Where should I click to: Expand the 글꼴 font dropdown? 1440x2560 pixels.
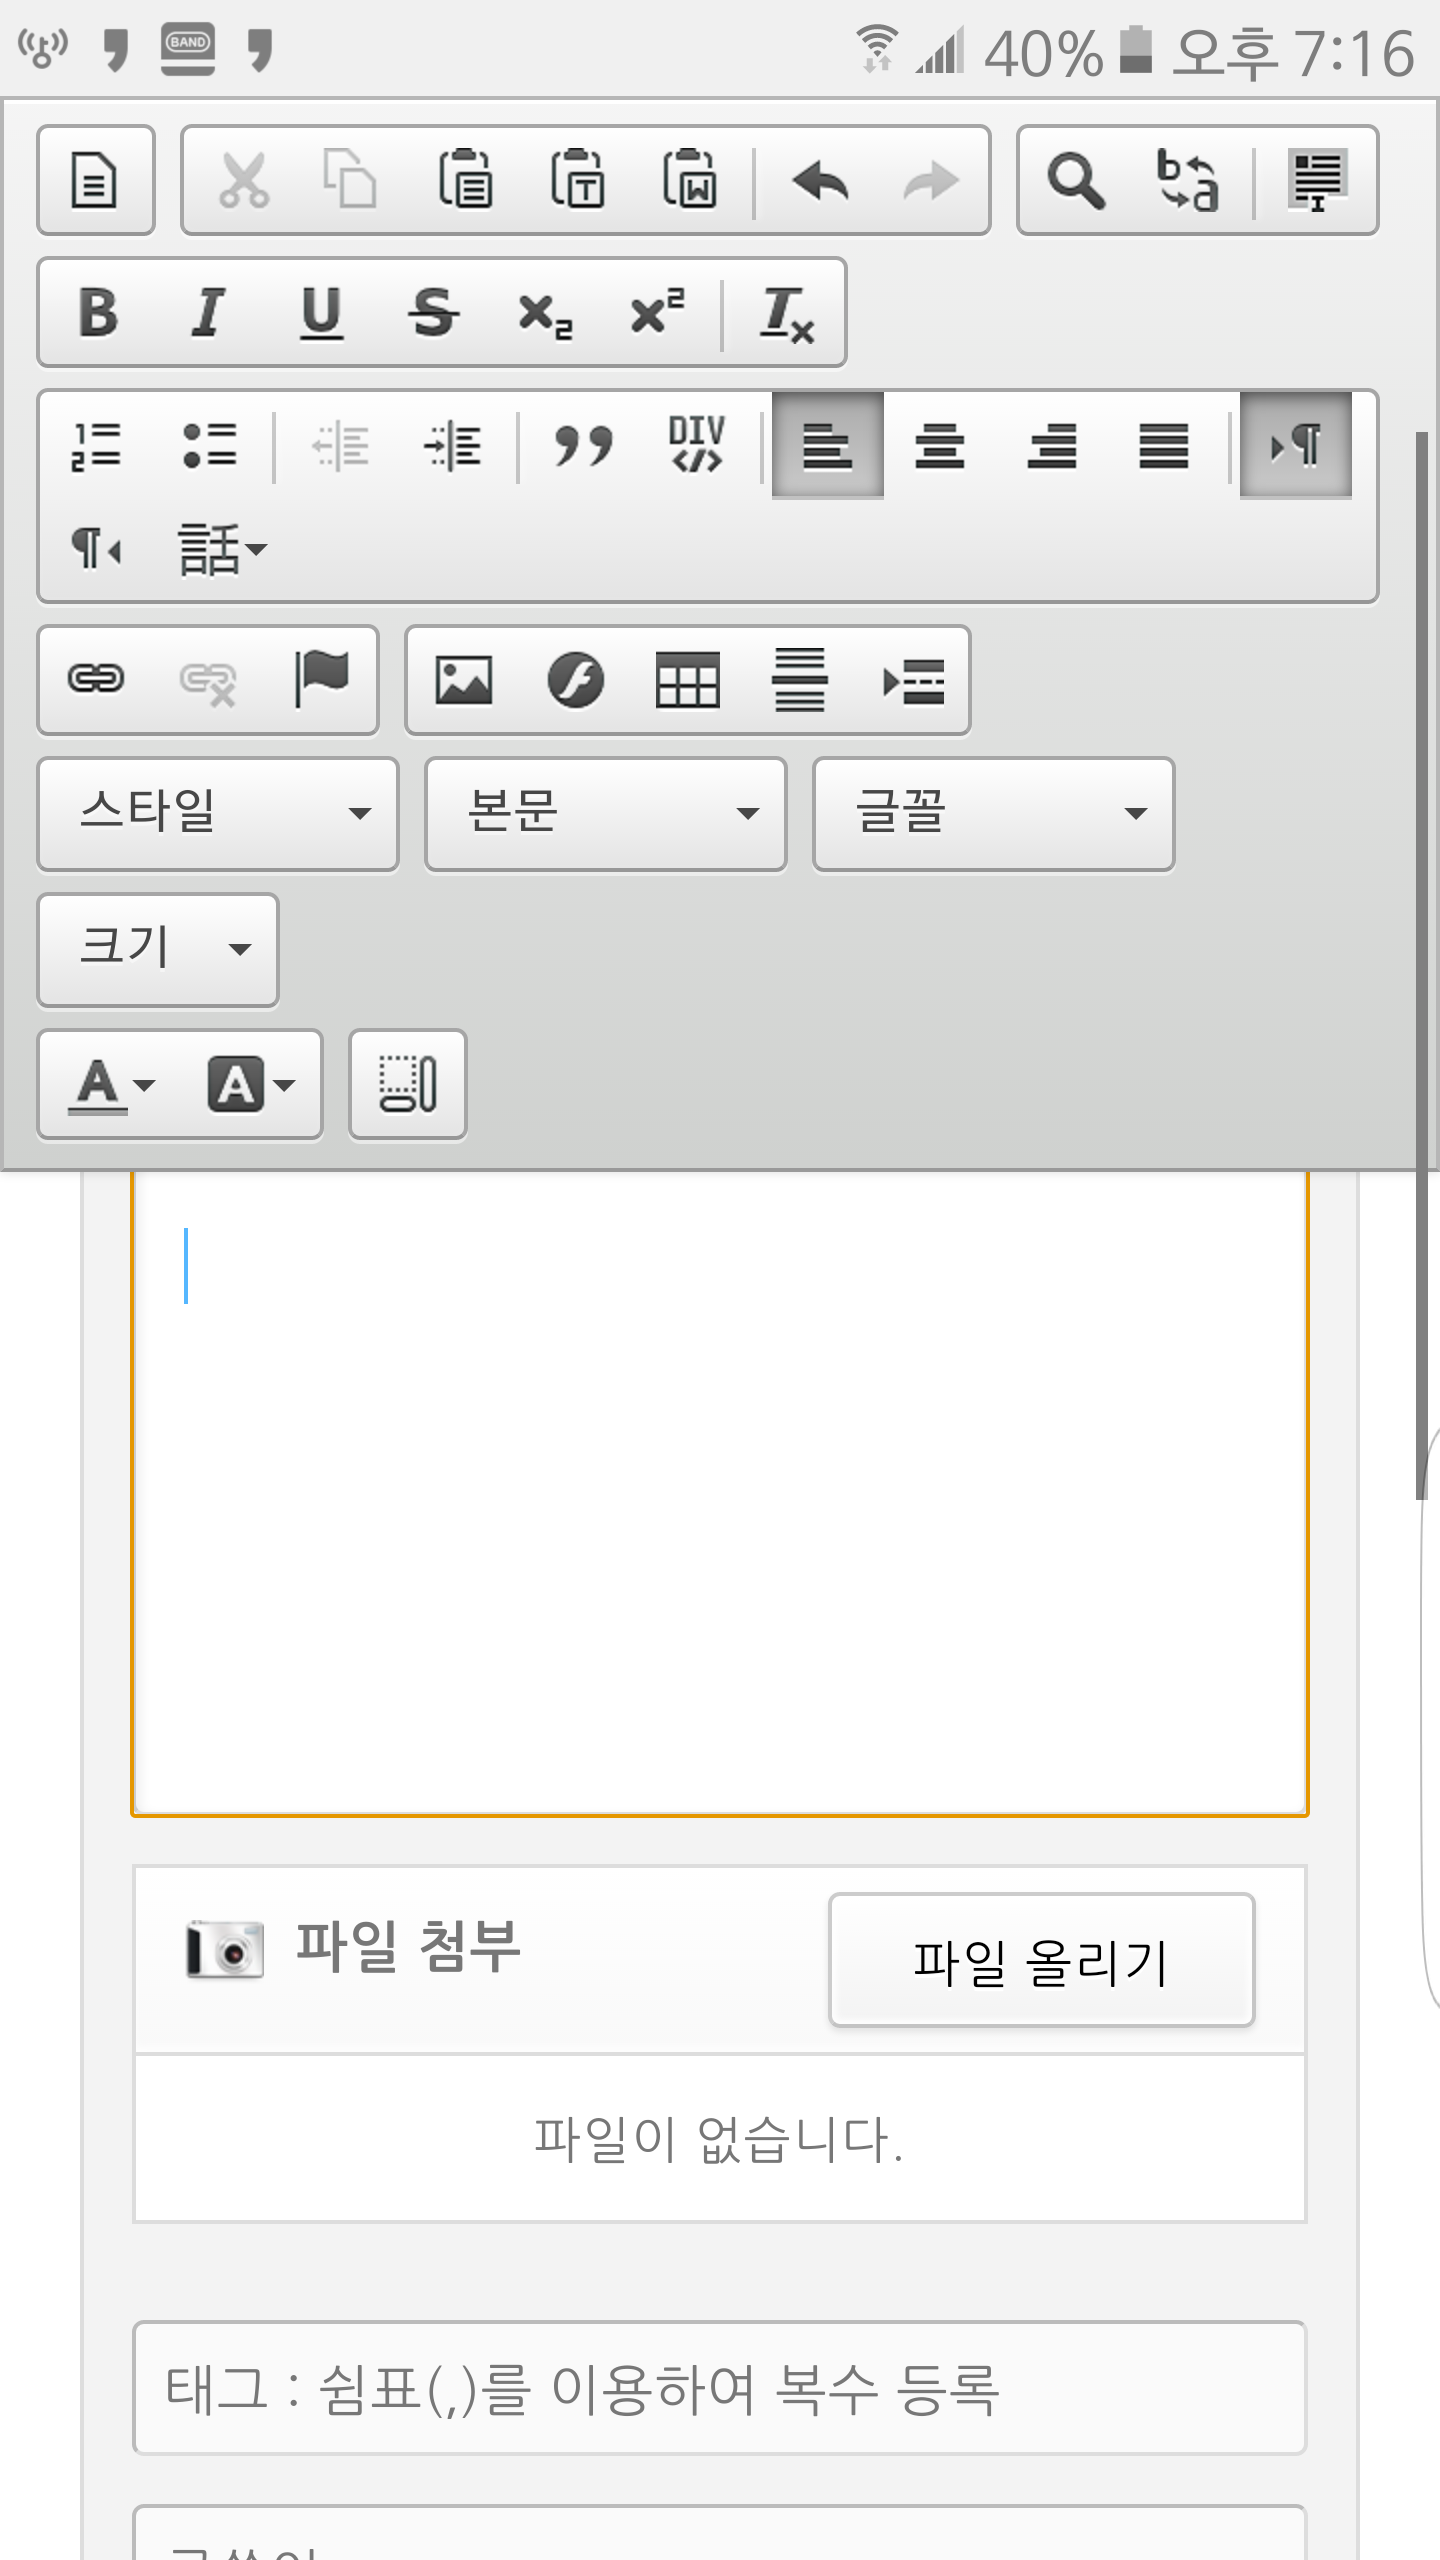coord(993,813)
